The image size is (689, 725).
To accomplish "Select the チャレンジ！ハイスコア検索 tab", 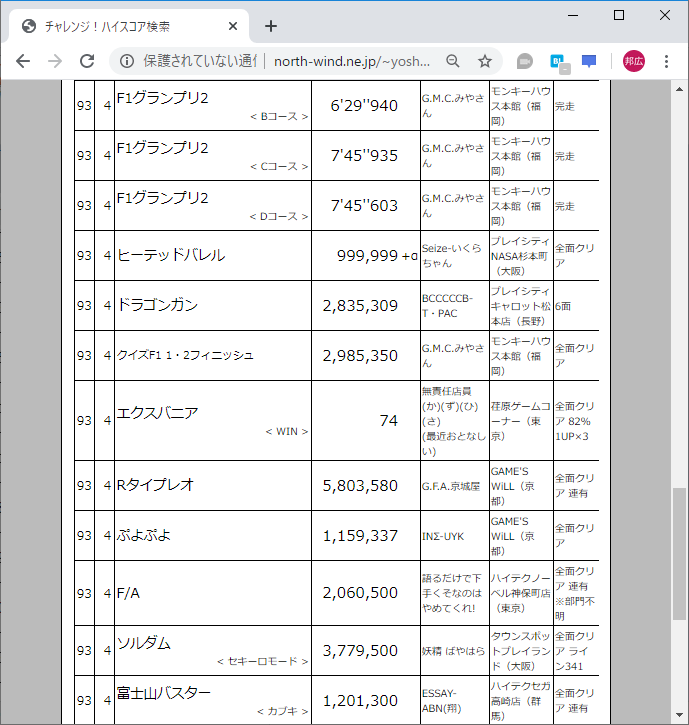I will 129,26.
